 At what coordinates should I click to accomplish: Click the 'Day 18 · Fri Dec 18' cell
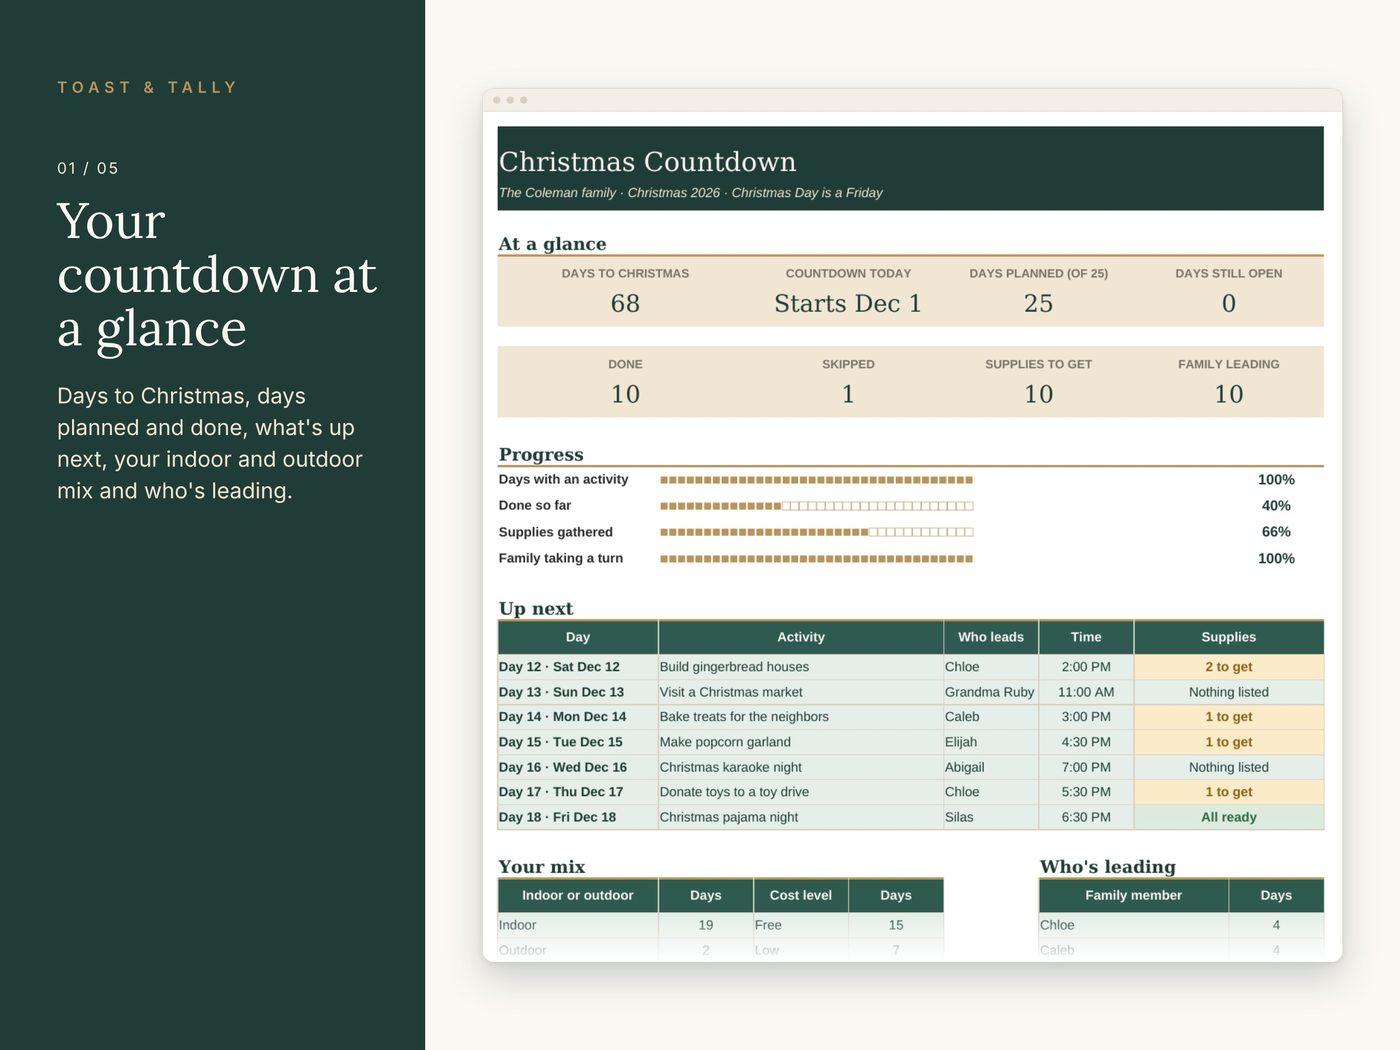(578, 817)
